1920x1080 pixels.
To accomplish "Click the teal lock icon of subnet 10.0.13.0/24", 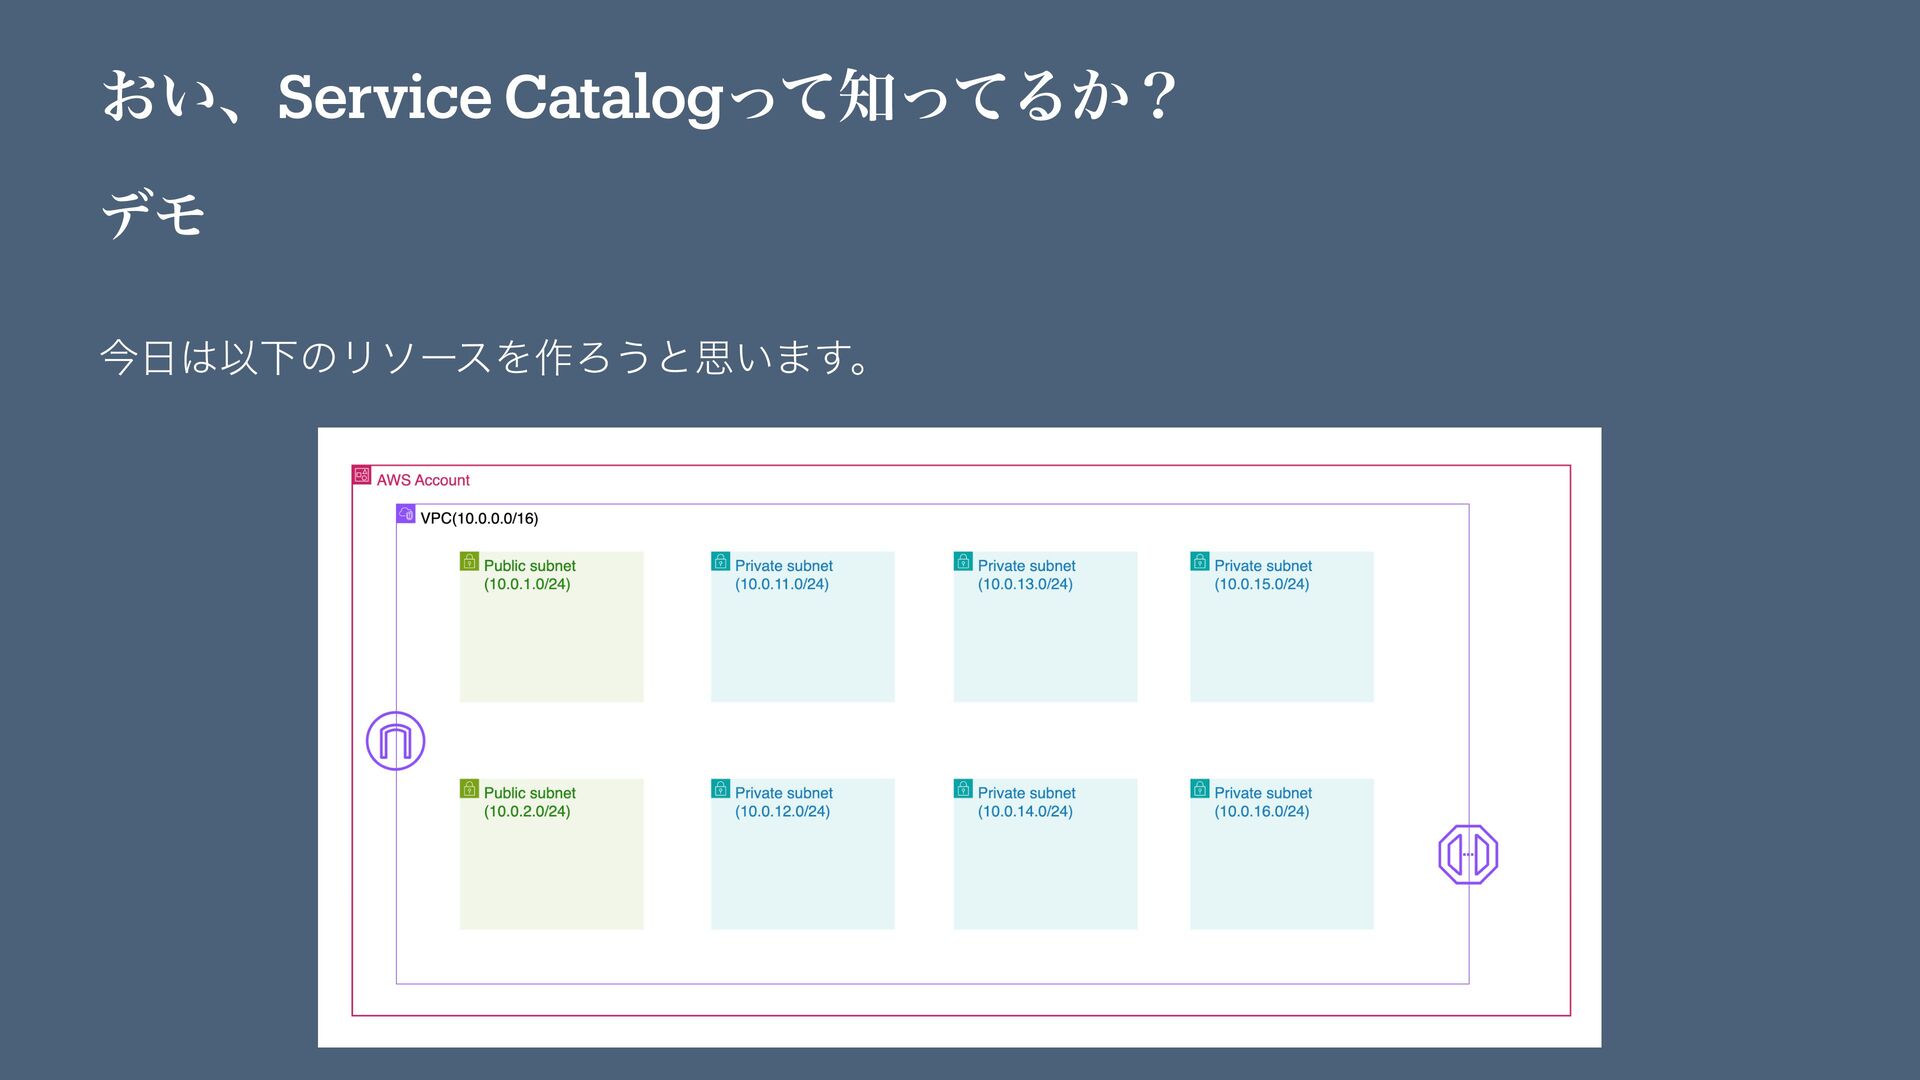I will (963, 562).
